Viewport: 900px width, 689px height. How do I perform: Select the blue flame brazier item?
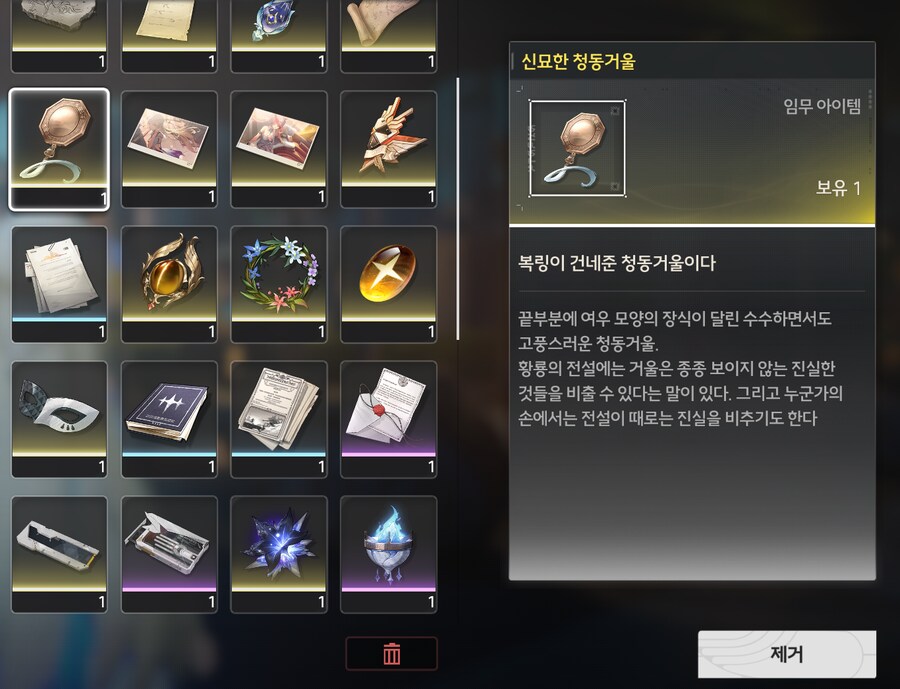[x=389, y=555]
